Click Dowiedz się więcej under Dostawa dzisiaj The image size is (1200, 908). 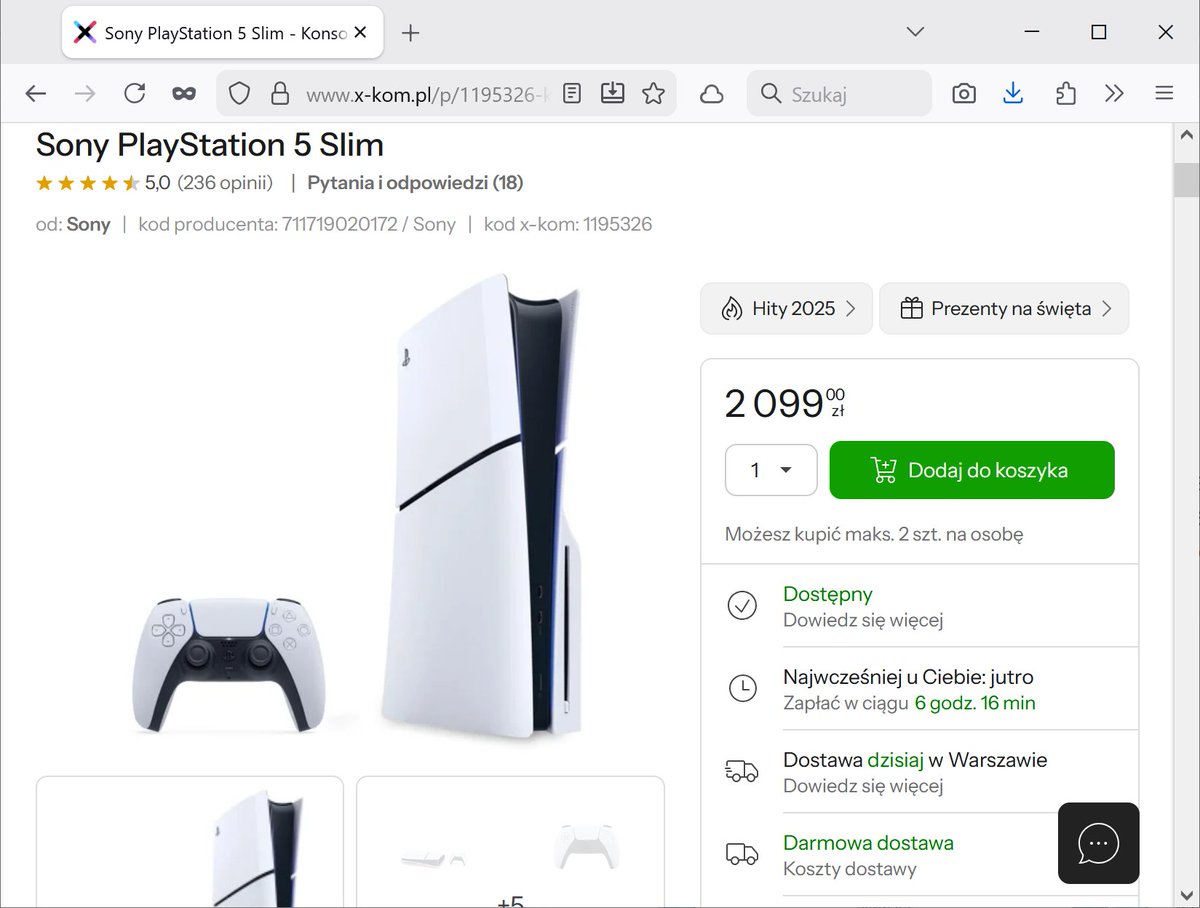[863, 786]
